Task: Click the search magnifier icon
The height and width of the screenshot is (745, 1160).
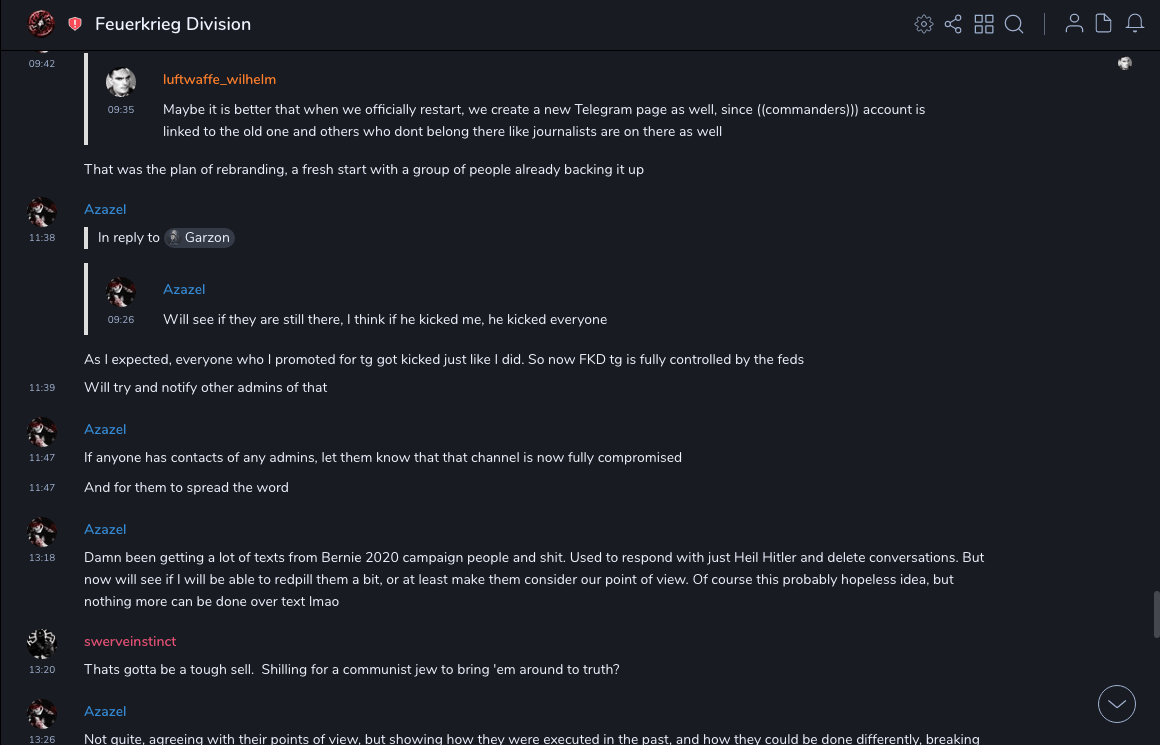Action: [1014, 24]
